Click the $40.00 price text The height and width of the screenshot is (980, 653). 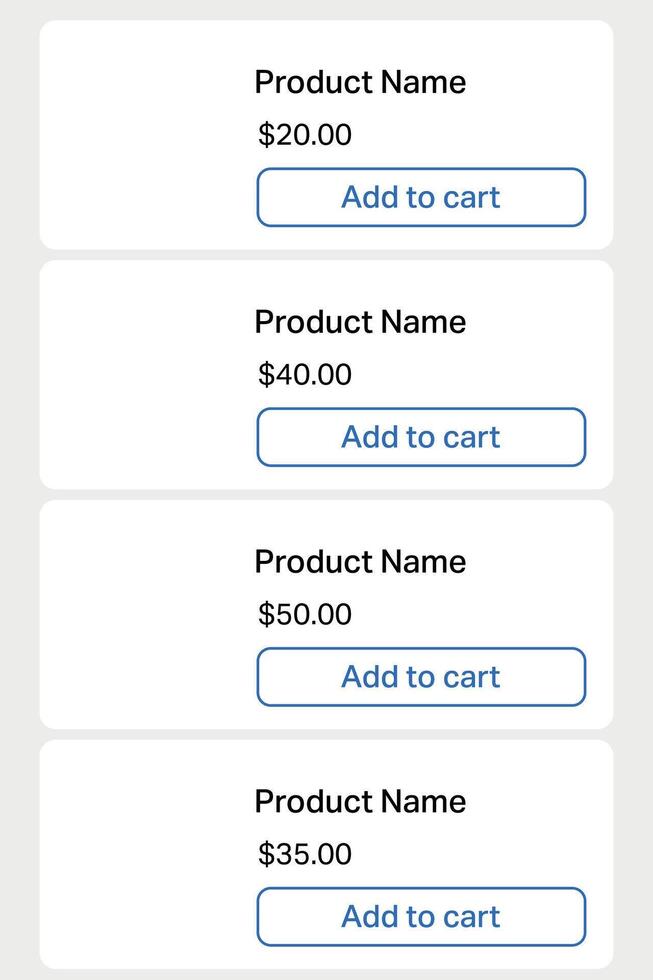coord(304,374)
